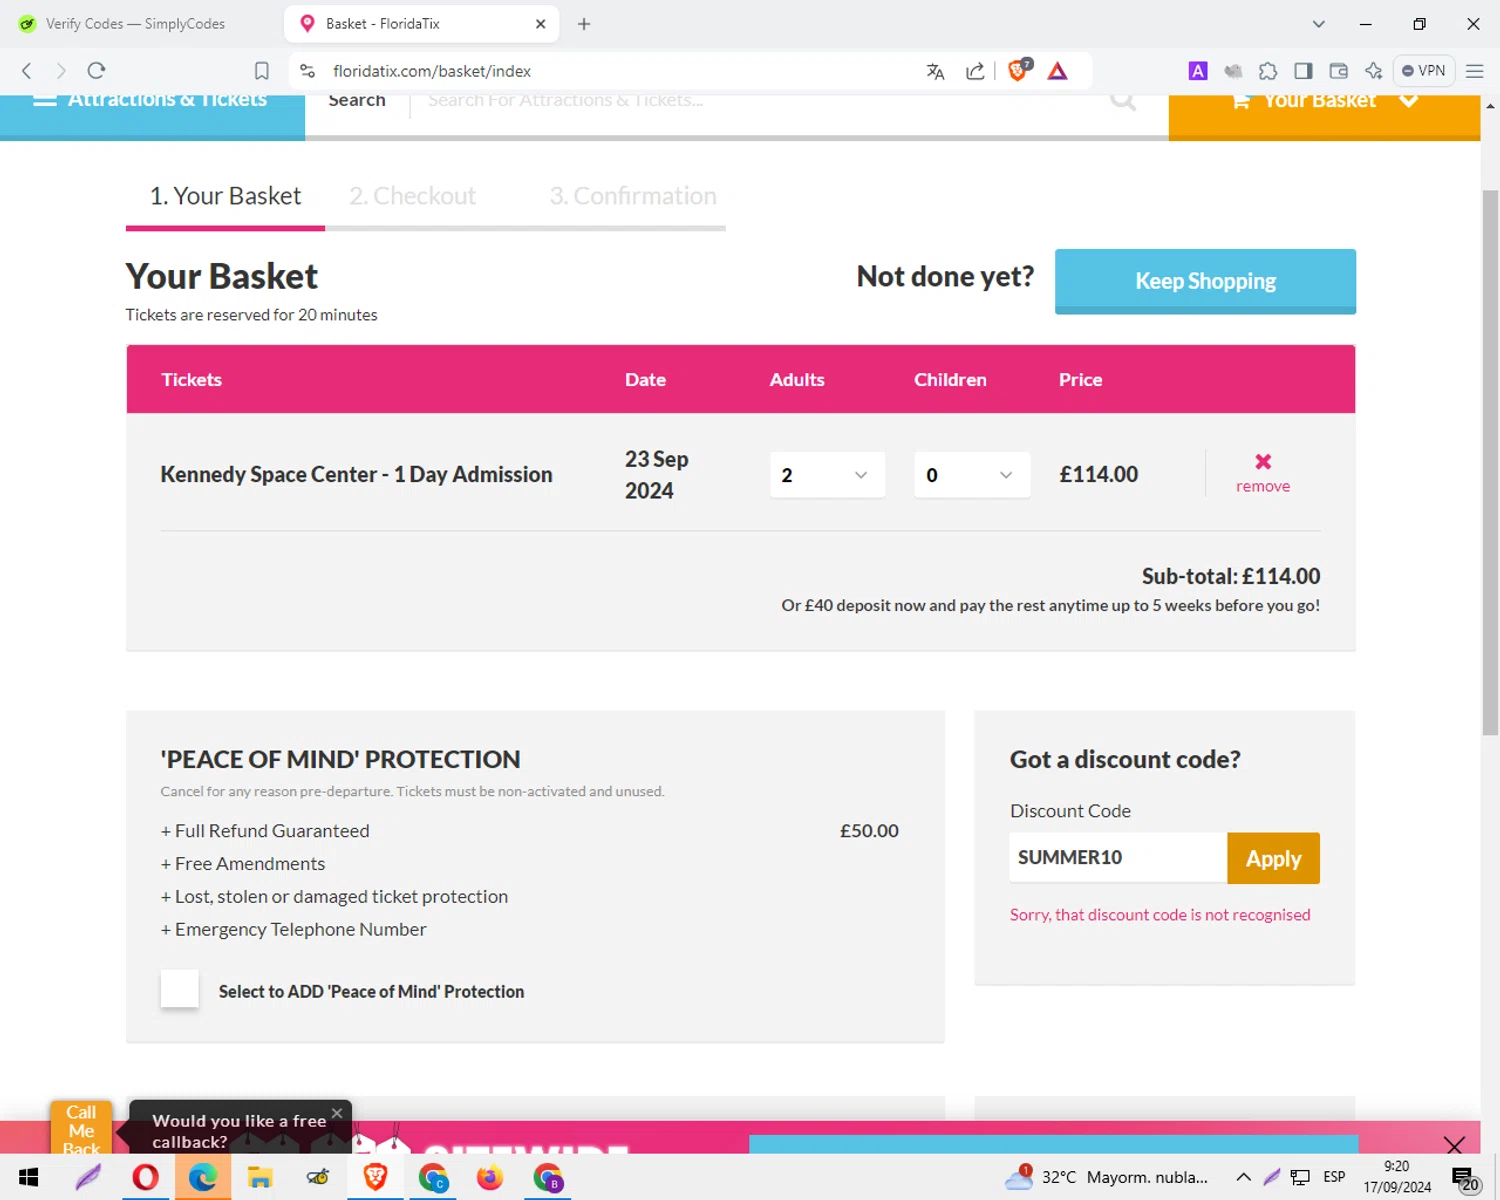This screenshot has height=1200, width=1500.
Task: Click the Sub-total: £114.00 text
Action: [x=1231, y=576]
